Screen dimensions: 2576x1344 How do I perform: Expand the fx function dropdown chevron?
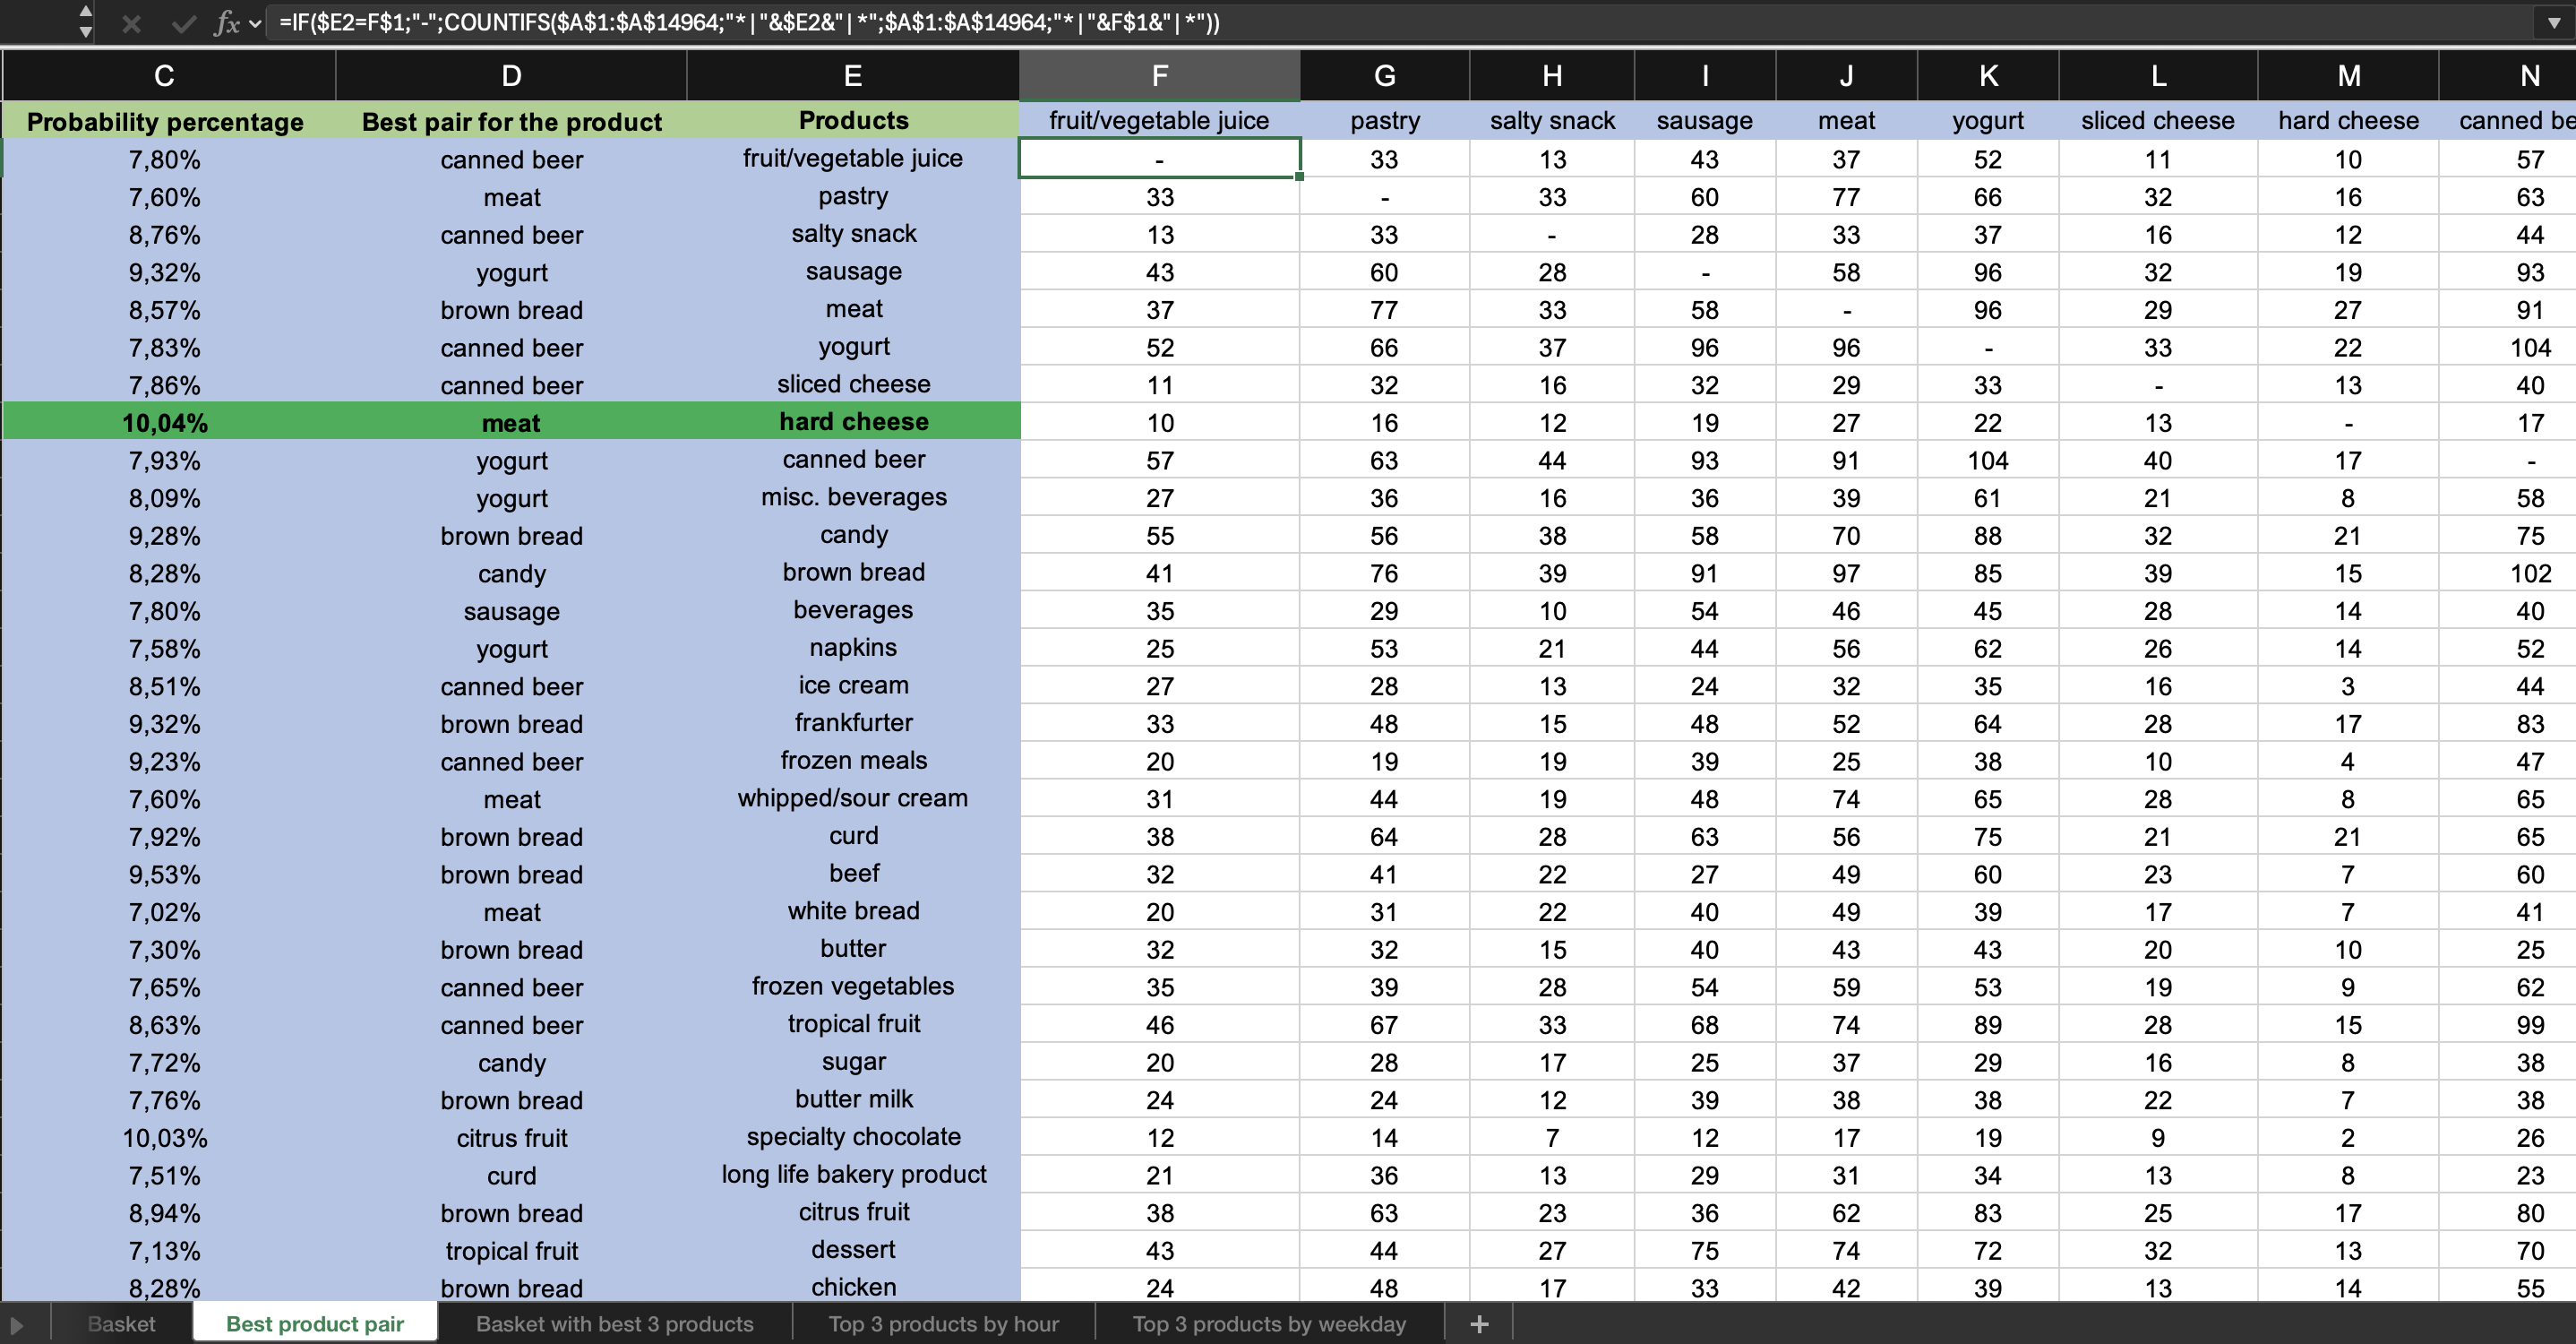256,23
